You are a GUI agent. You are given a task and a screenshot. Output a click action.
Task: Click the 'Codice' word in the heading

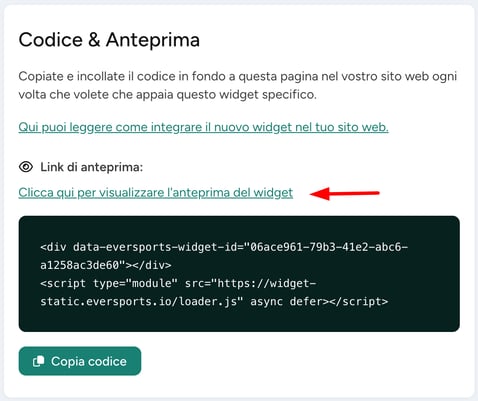point(51,40)
